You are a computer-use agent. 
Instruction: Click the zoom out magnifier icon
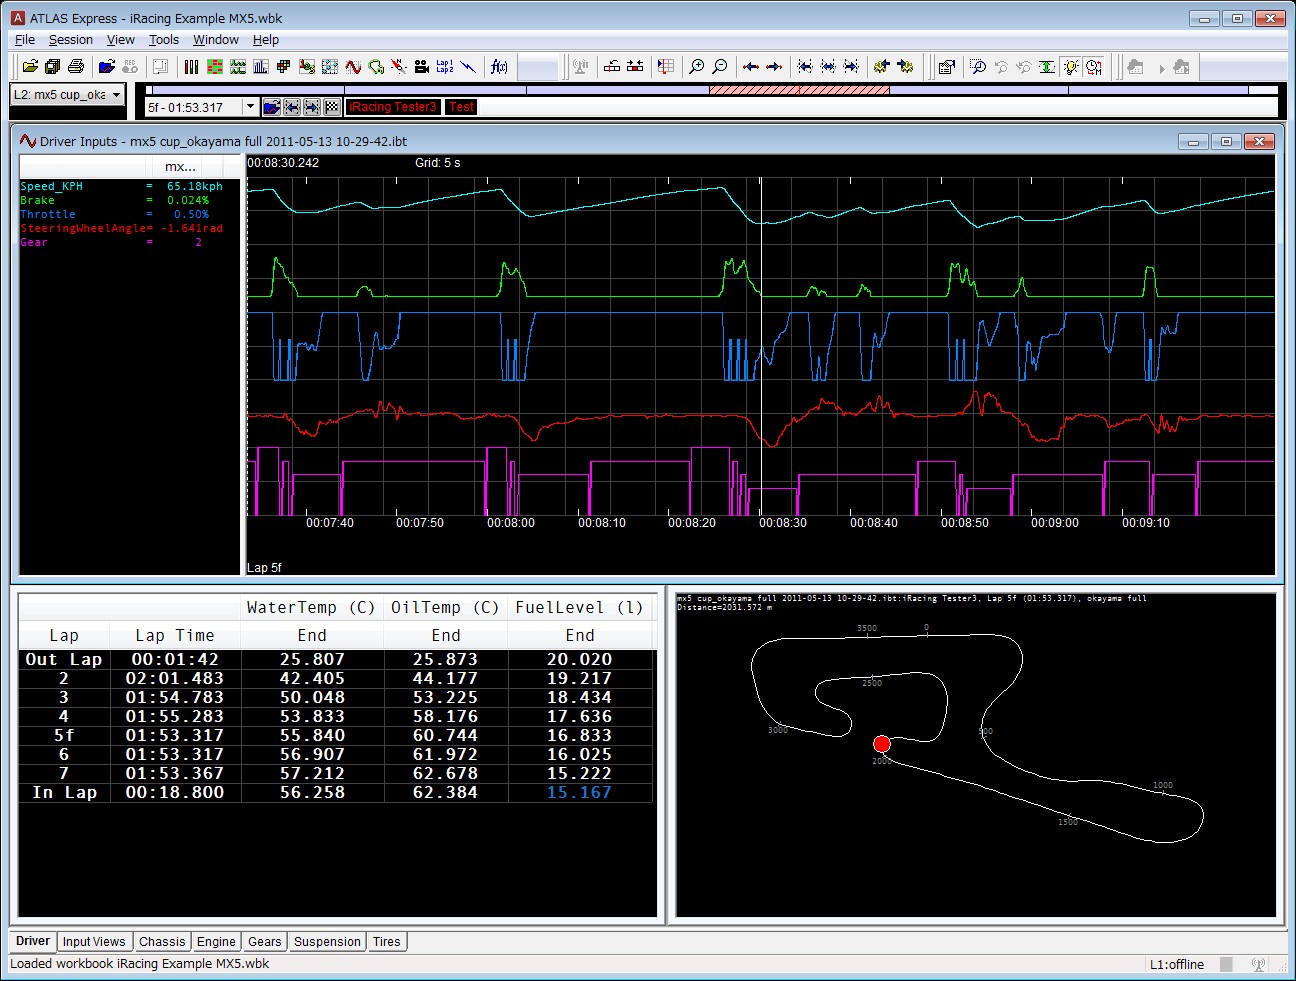720,67
